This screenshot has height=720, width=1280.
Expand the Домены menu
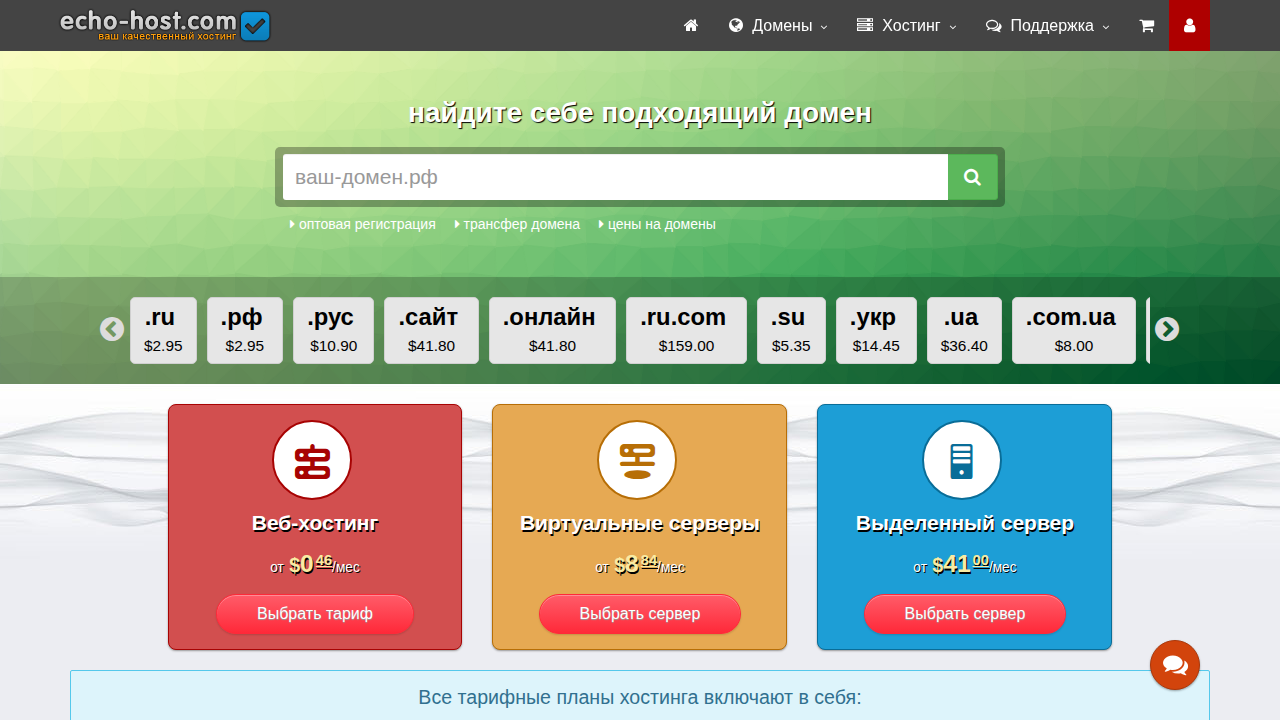click(x=779, y=25)
